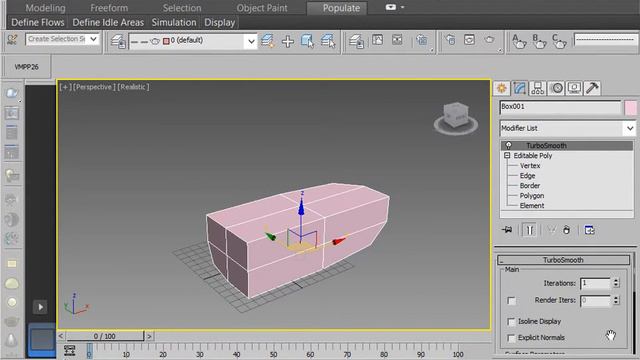Open the Modify command panel tab
The height and width of the screenshot is (360, 640).
519,88
